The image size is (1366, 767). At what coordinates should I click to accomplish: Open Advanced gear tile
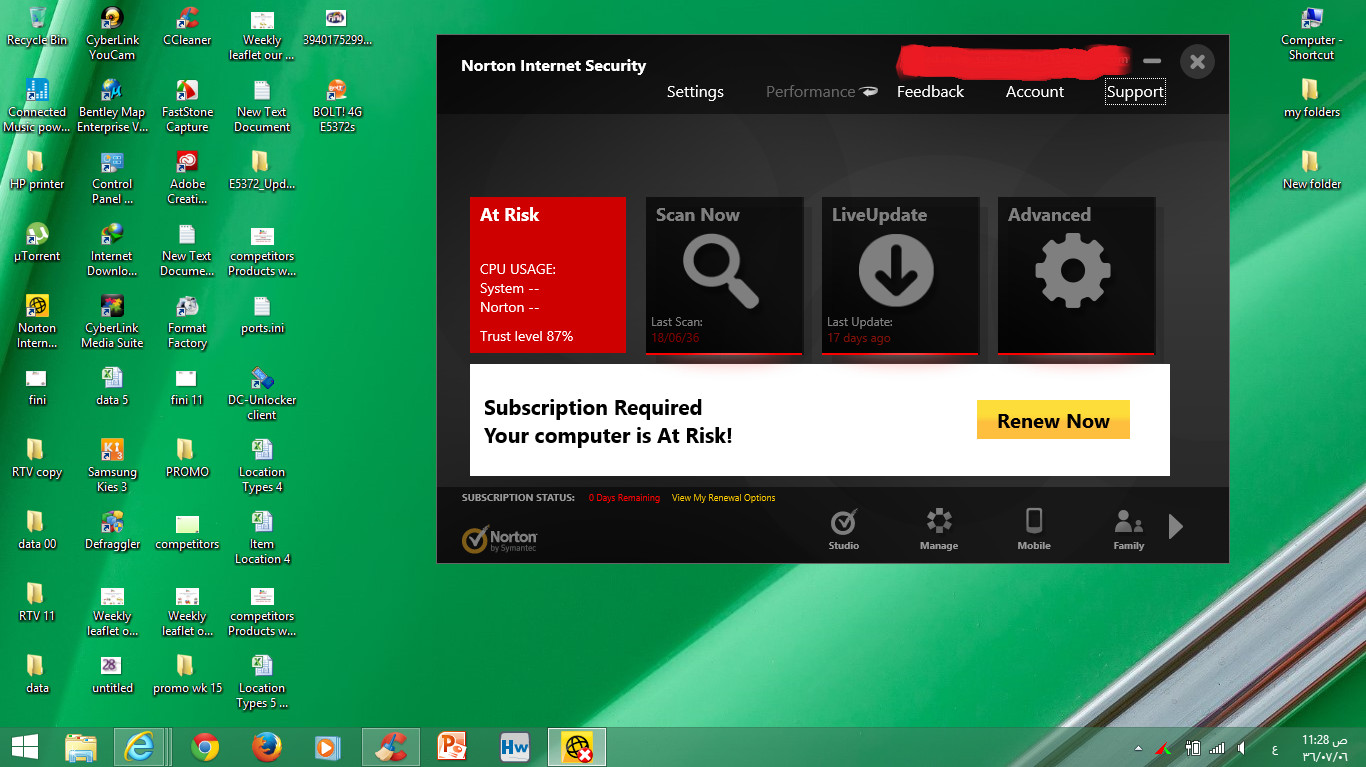1076,275
